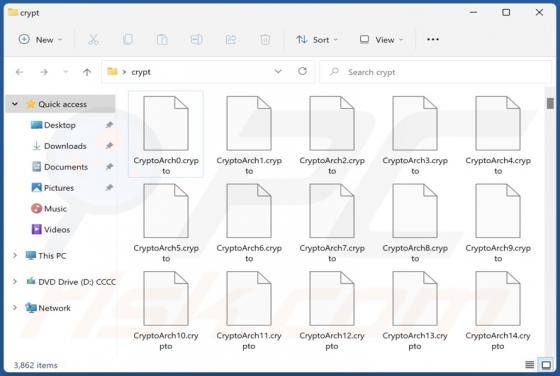Expand the DVD Drive (D:) node
Screen dimensions: 560x376
[x=15, y=281]
